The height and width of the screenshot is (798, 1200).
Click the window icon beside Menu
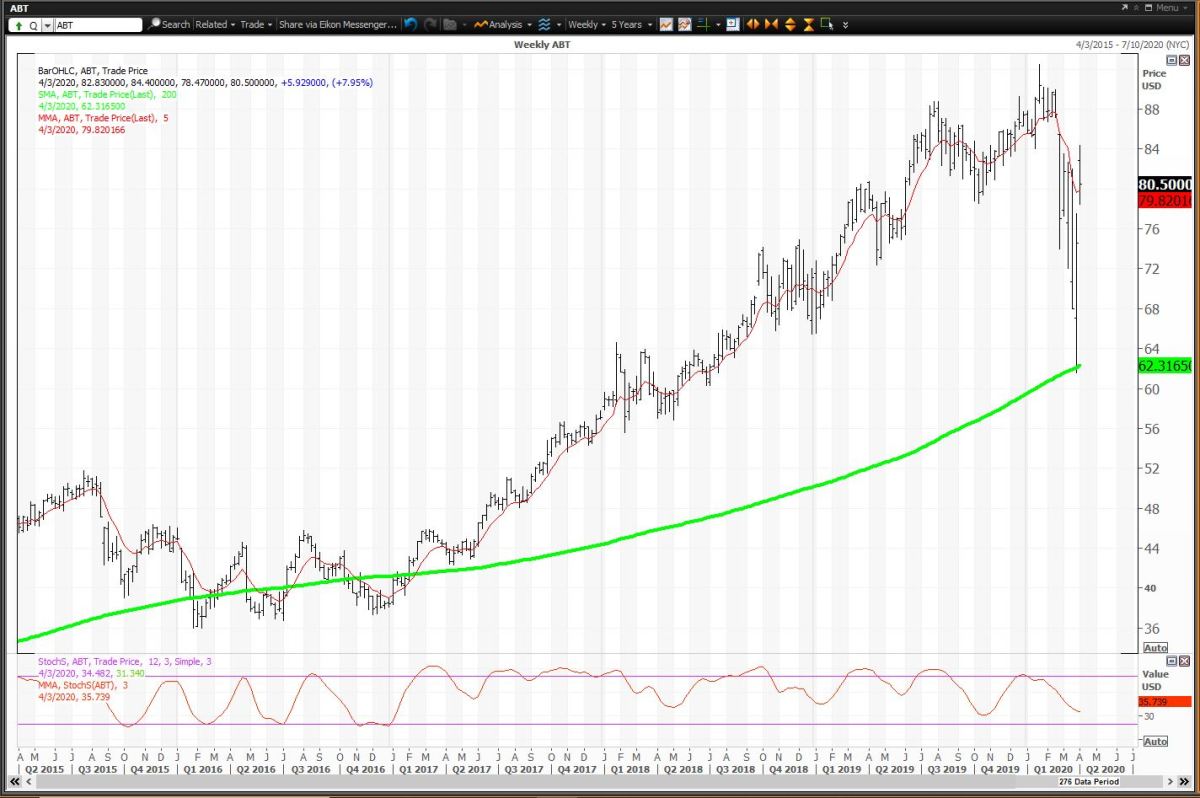click(1148, 7)
